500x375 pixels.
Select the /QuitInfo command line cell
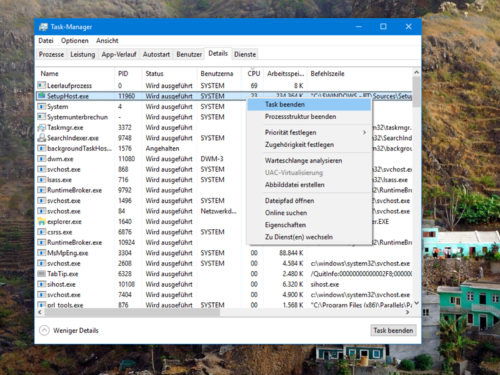point(361,274)
